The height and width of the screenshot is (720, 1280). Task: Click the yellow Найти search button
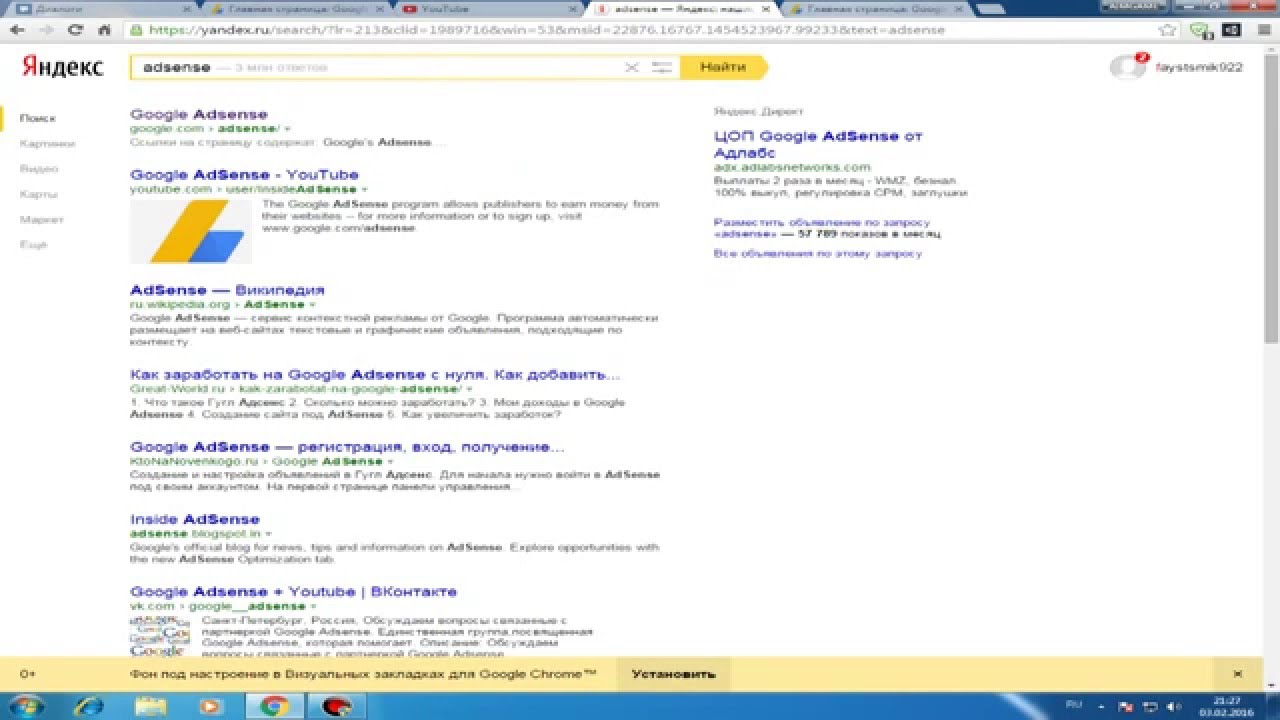723,67
